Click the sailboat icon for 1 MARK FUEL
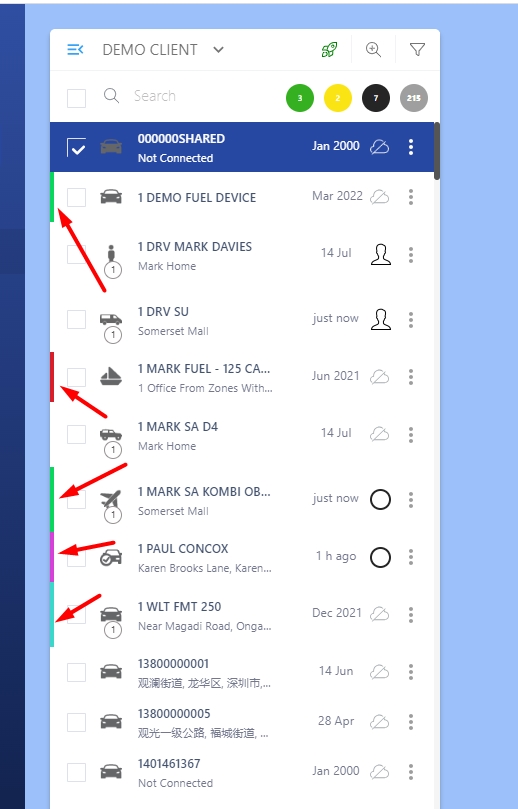Viewport: 518px width, 809px height. (x=111, y=377)
